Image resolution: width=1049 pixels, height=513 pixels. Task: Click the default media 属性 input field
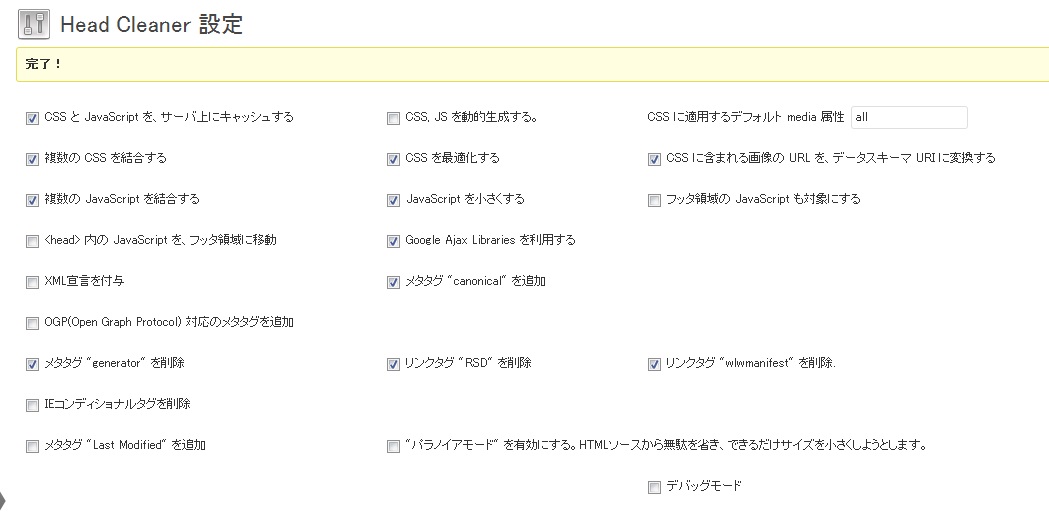[x=908, y=117]
